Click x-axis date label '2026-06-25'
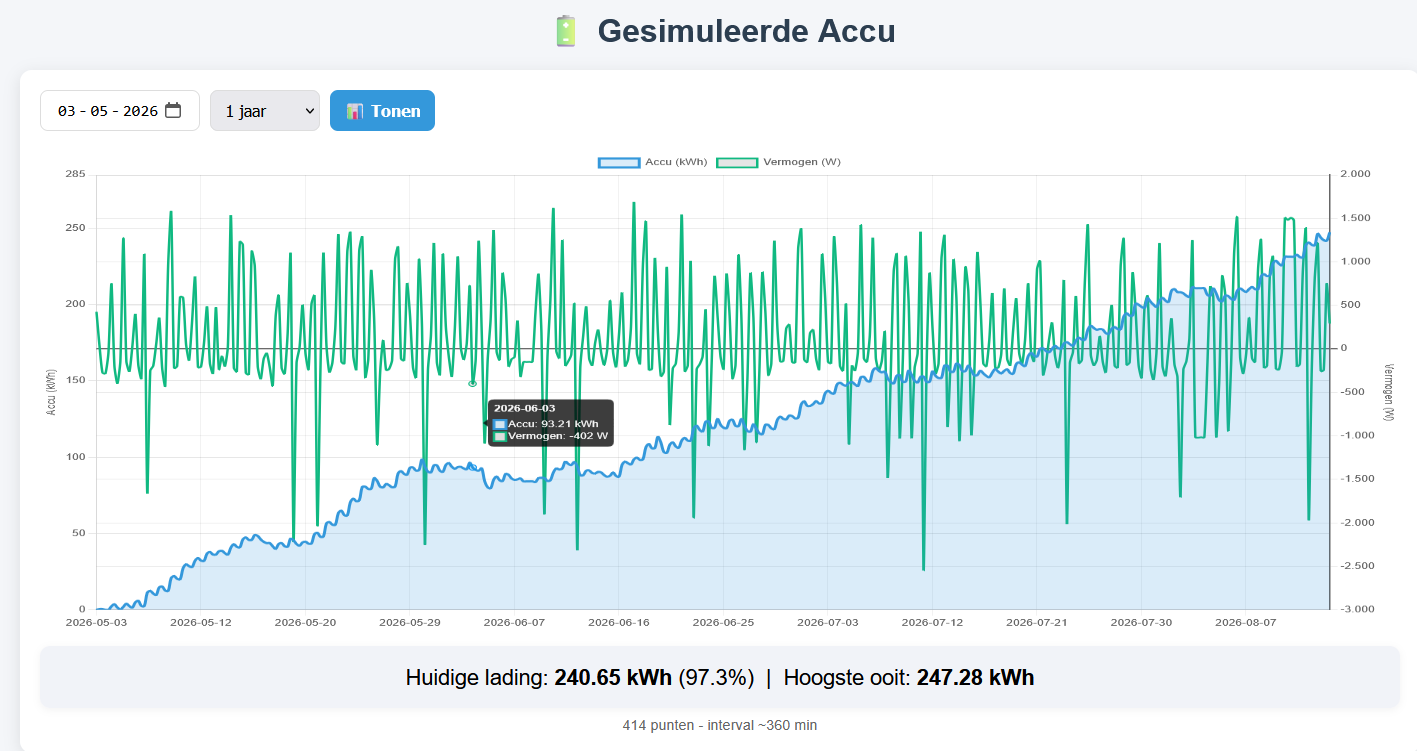Screen dimensions: 1417x751 (723, 622)
